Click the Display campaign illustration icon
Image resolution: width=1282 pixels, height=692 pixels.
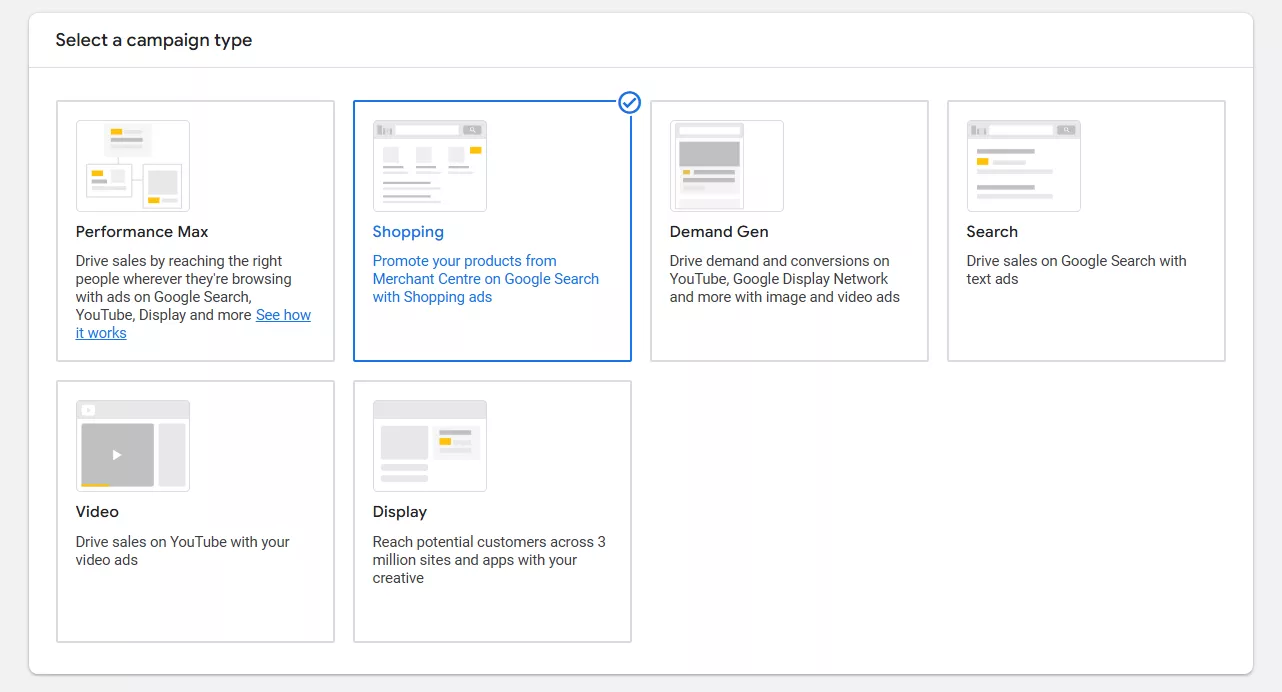(429, 446)
